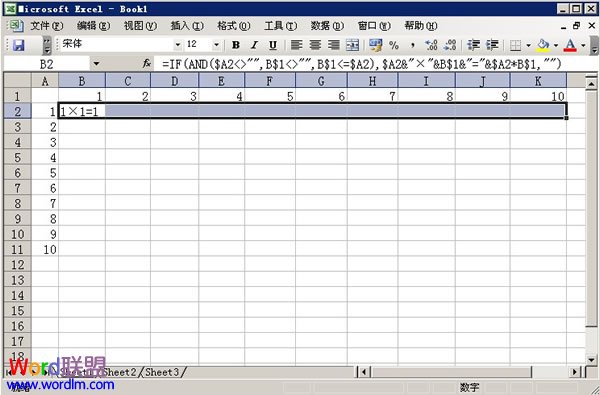
Task: Apply Currency style format
Action: coord(376,45)
